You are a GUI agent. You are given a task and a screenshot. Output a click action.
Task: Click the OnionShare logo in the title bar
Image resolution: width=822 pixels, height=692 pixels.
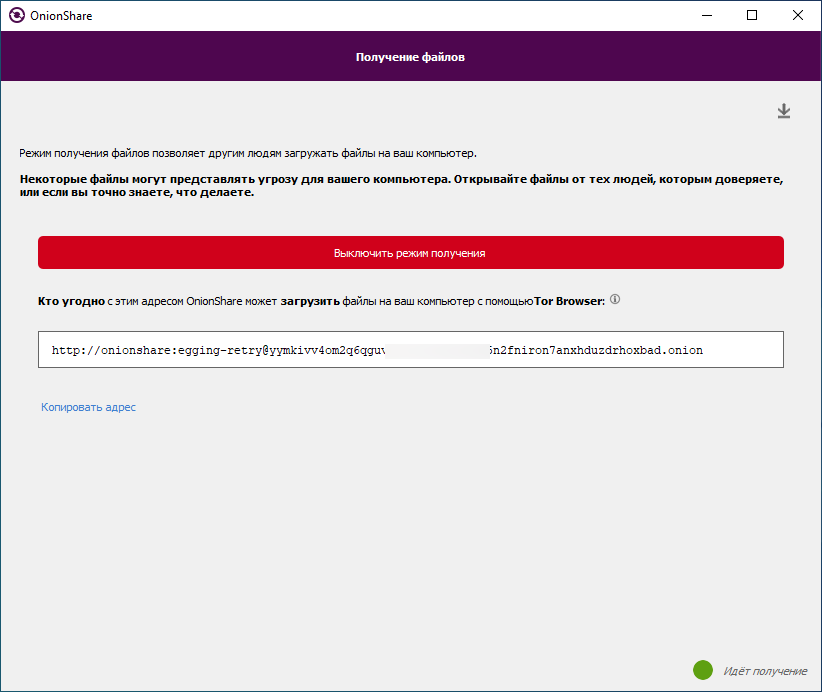tap(17, 16)
